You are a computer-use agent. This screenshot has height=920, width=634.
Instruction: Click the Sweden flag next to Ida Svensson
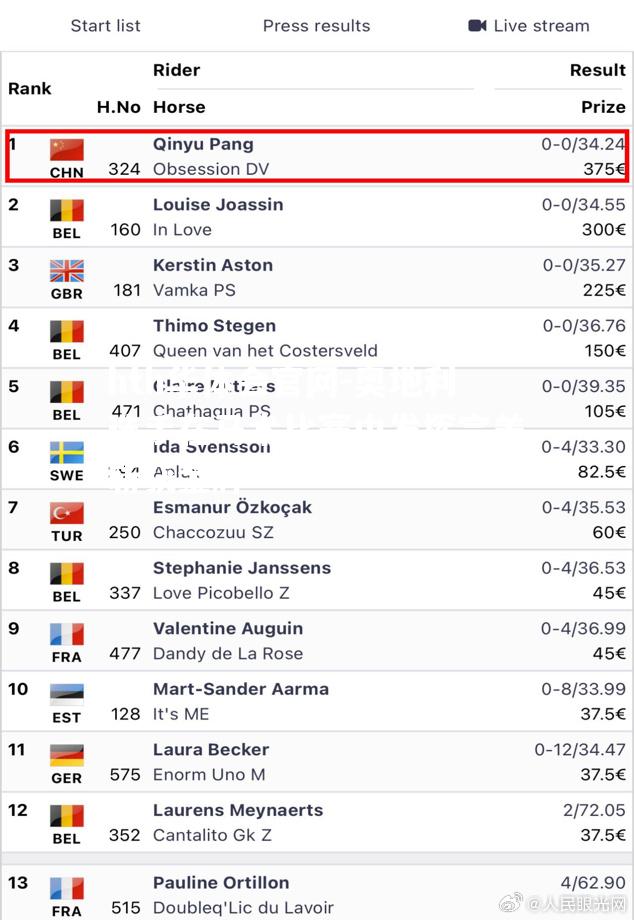click(x=67, y=452)
